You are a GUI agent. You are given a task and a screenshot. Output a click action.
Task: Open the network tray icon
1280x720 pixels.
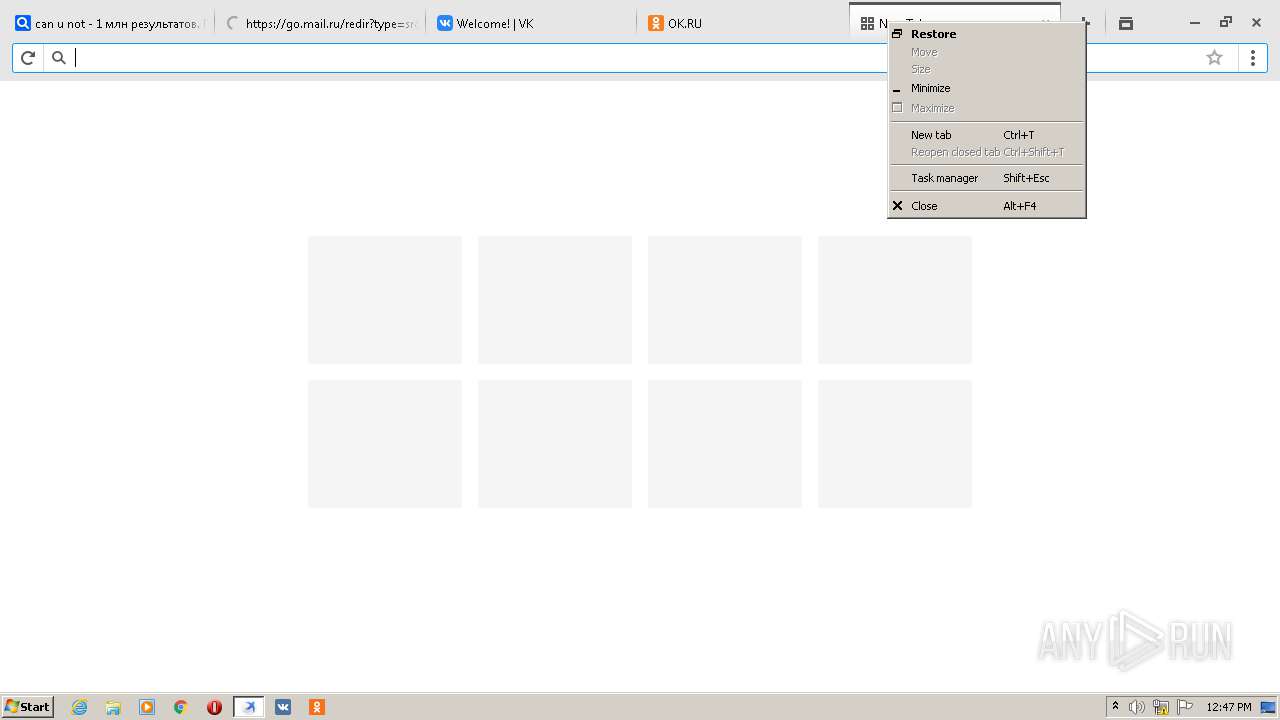(x=1161, y=707)
